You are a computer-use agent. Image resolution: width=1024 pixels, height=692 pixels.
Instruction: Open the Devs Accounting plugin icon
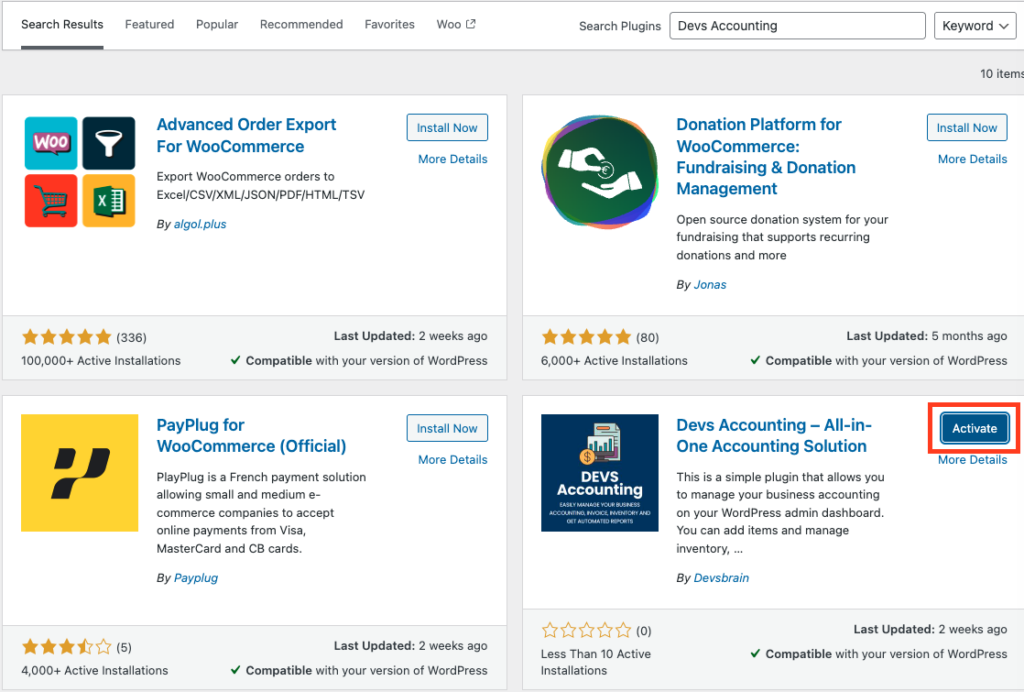[x=600, y=473]
